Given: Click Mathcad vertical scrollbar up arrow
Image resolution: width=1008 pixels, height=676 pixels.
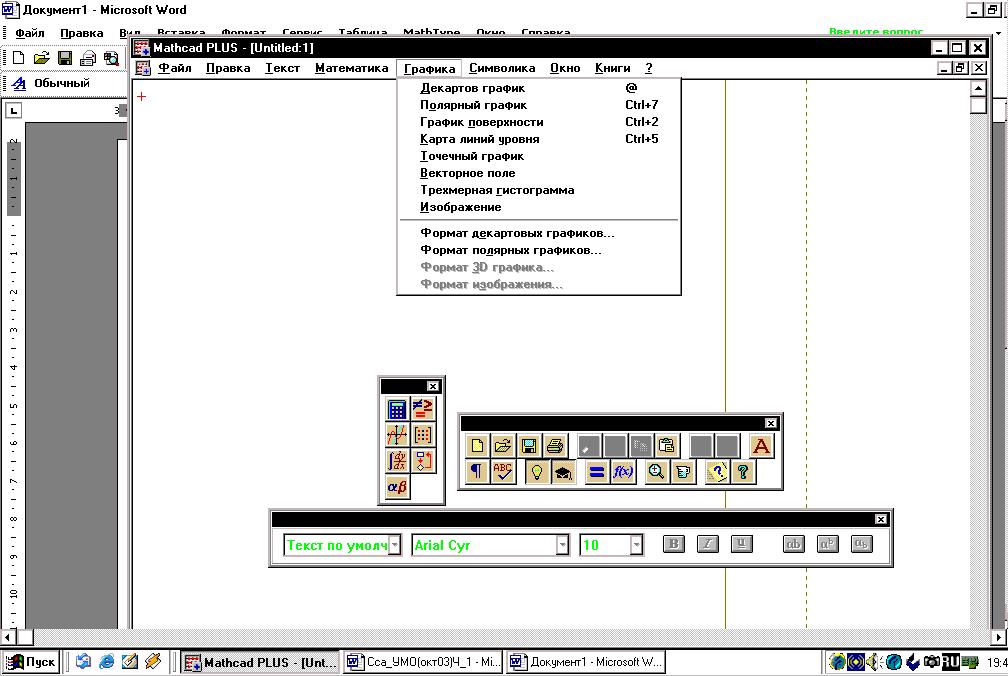Looking at the screenshot, I should click(978, 88).
